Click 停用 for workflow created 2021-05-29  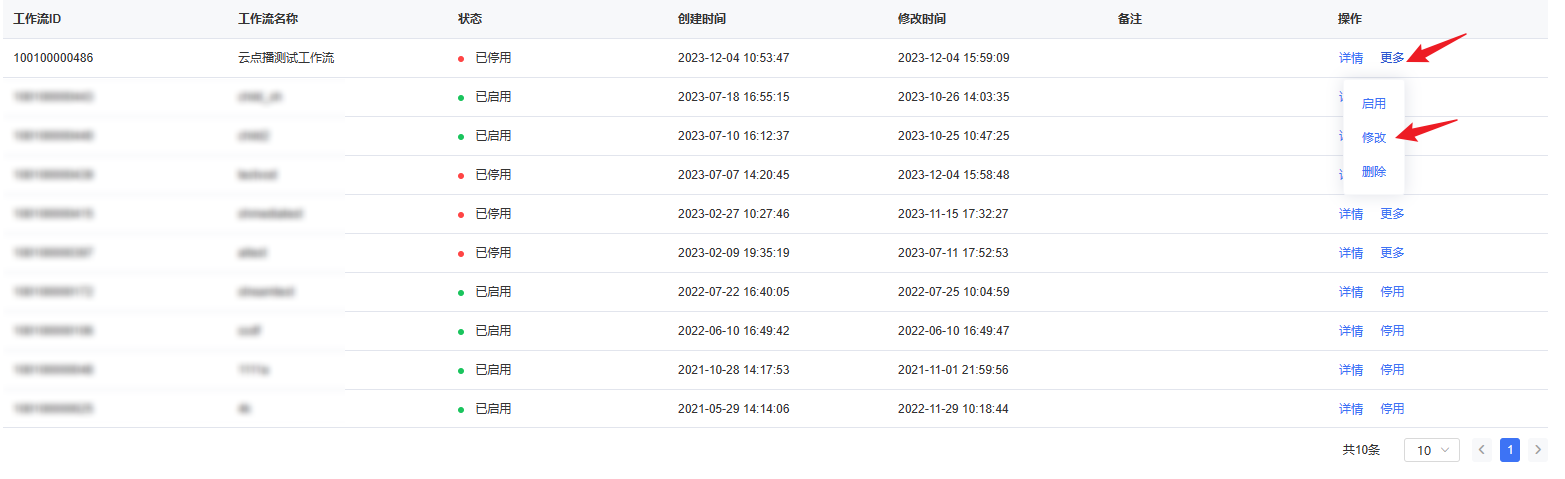coord(1392,409)
